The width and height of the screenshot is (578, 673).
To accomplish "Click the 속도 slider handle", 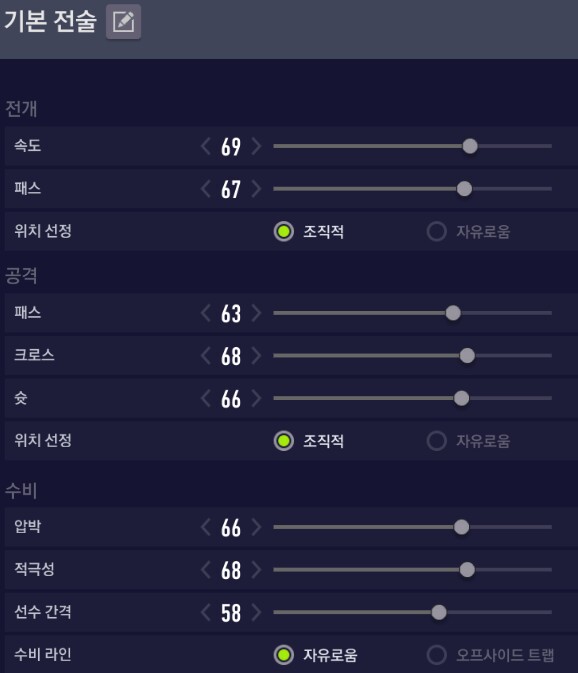I will 470,146.
